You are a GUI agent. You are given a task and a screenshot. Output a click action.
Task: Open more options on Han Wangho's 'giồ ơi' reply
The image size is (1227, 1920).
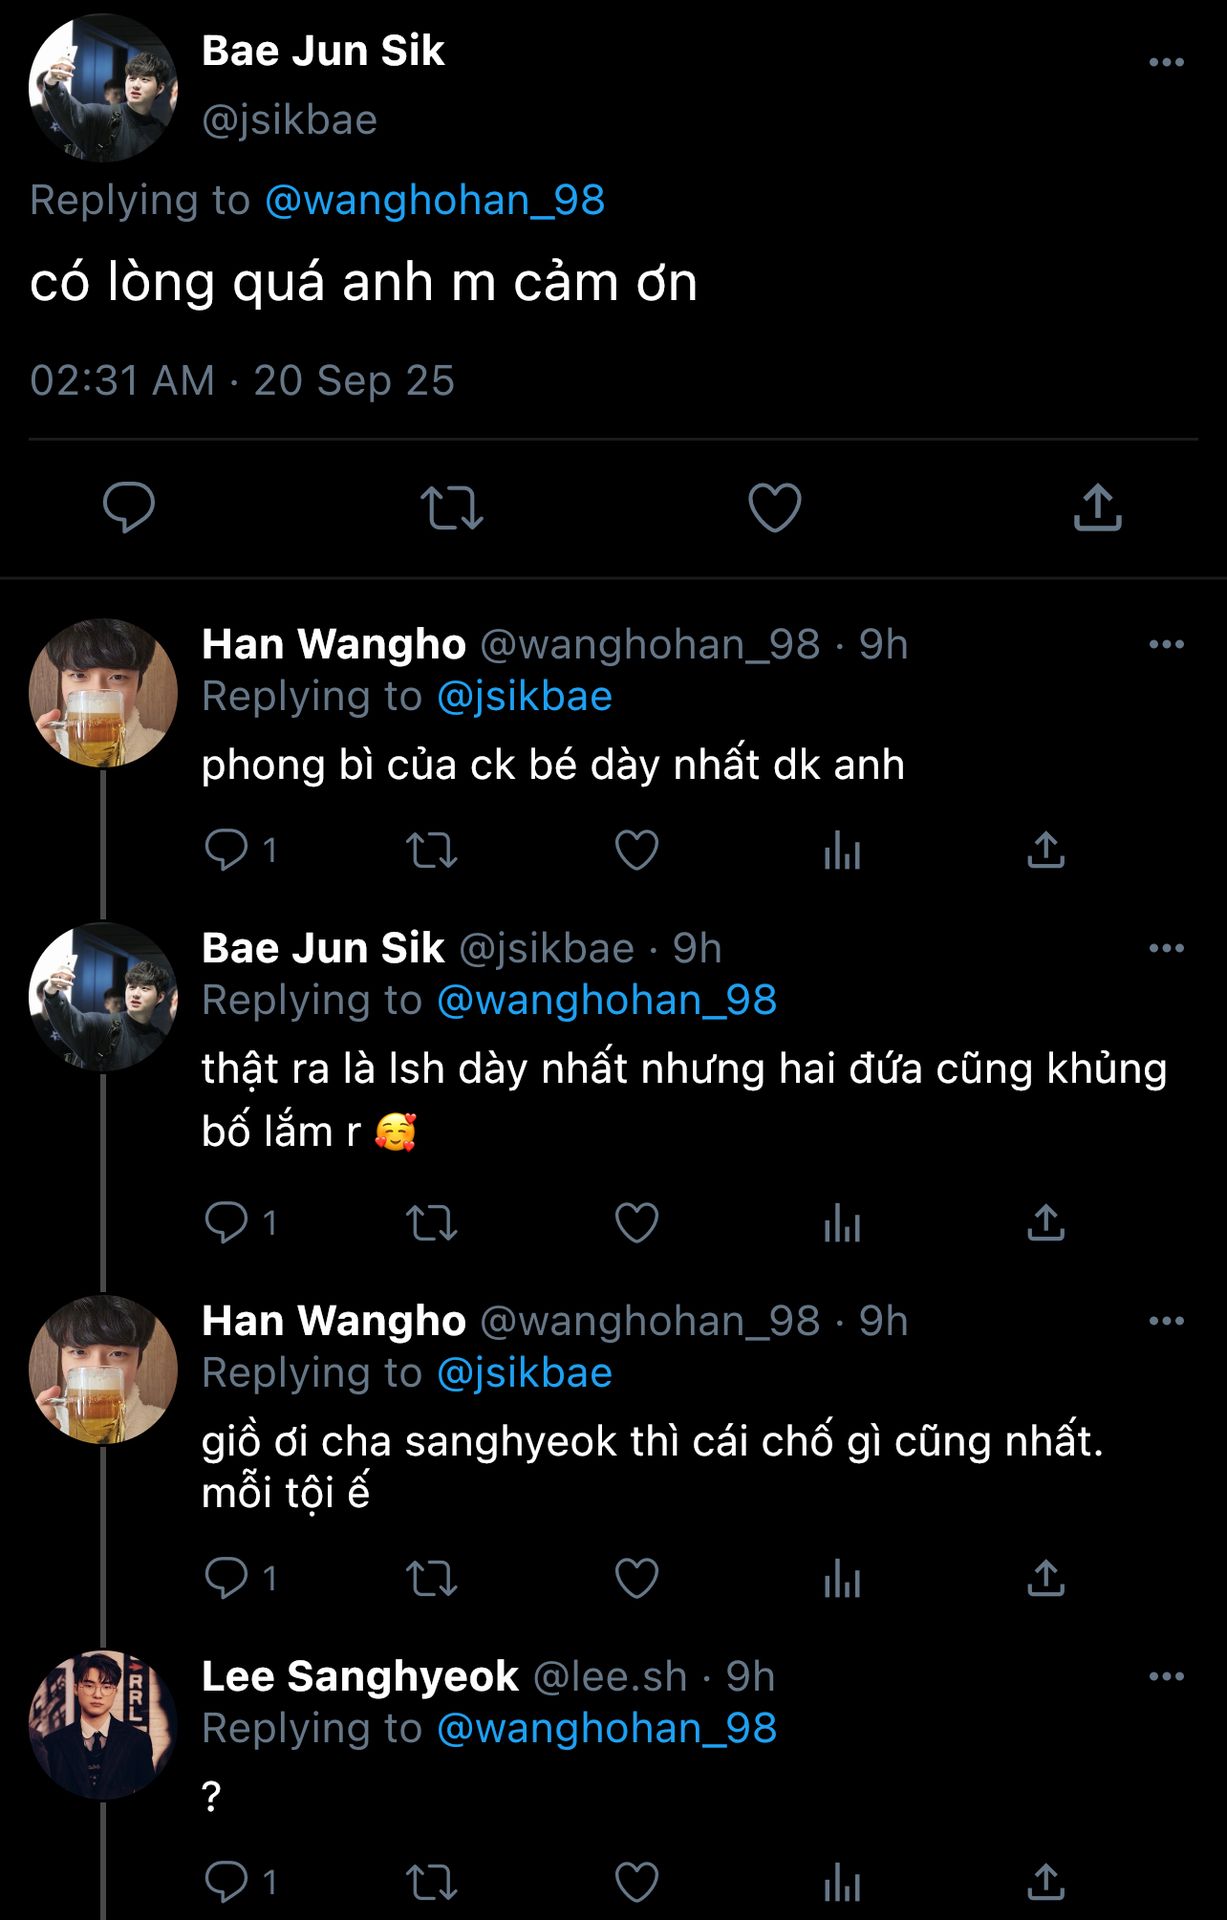[1166, 1321]
